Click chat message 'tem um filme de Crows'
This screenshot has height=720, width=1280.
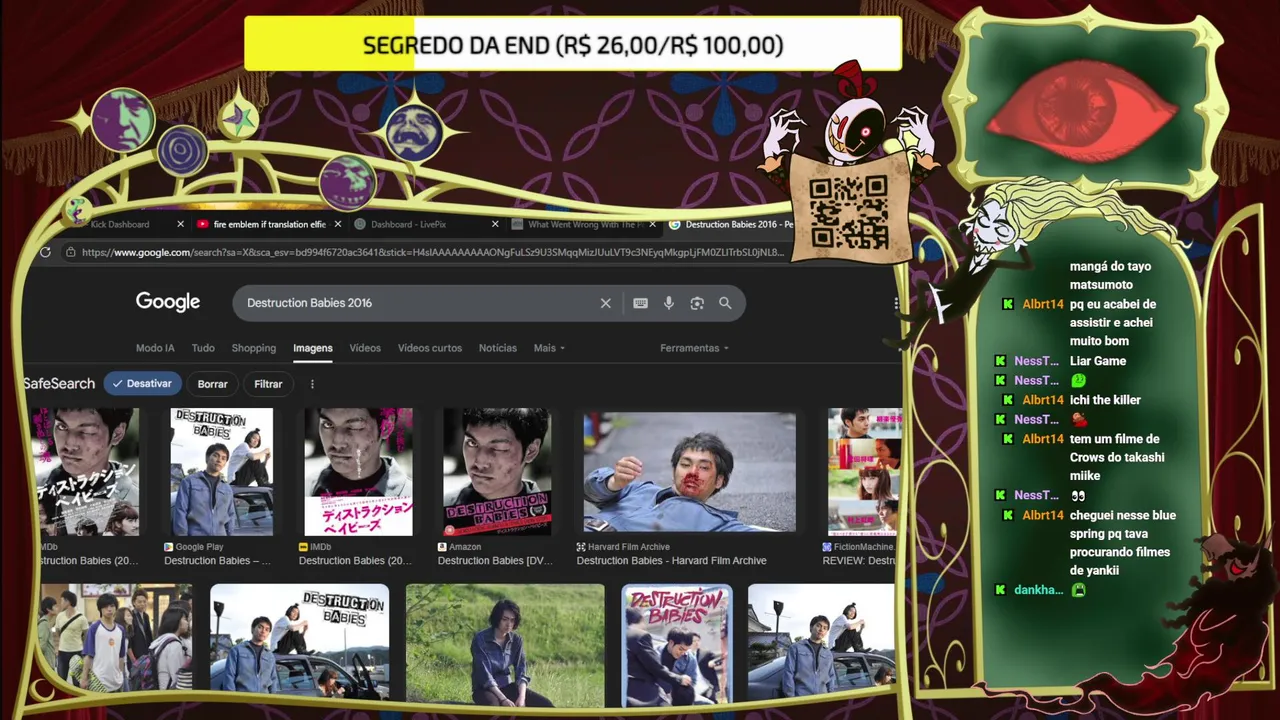1117,457
